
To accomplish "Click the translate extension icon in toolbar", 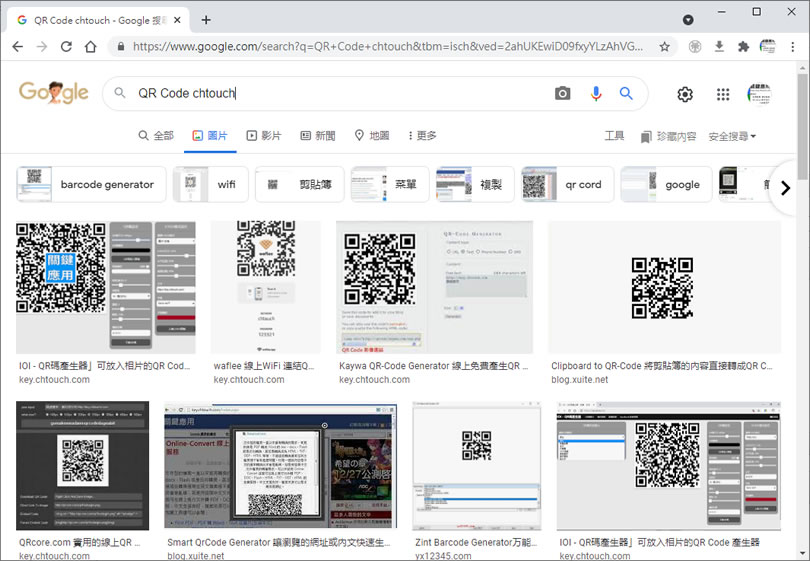I will pos(695,47).
